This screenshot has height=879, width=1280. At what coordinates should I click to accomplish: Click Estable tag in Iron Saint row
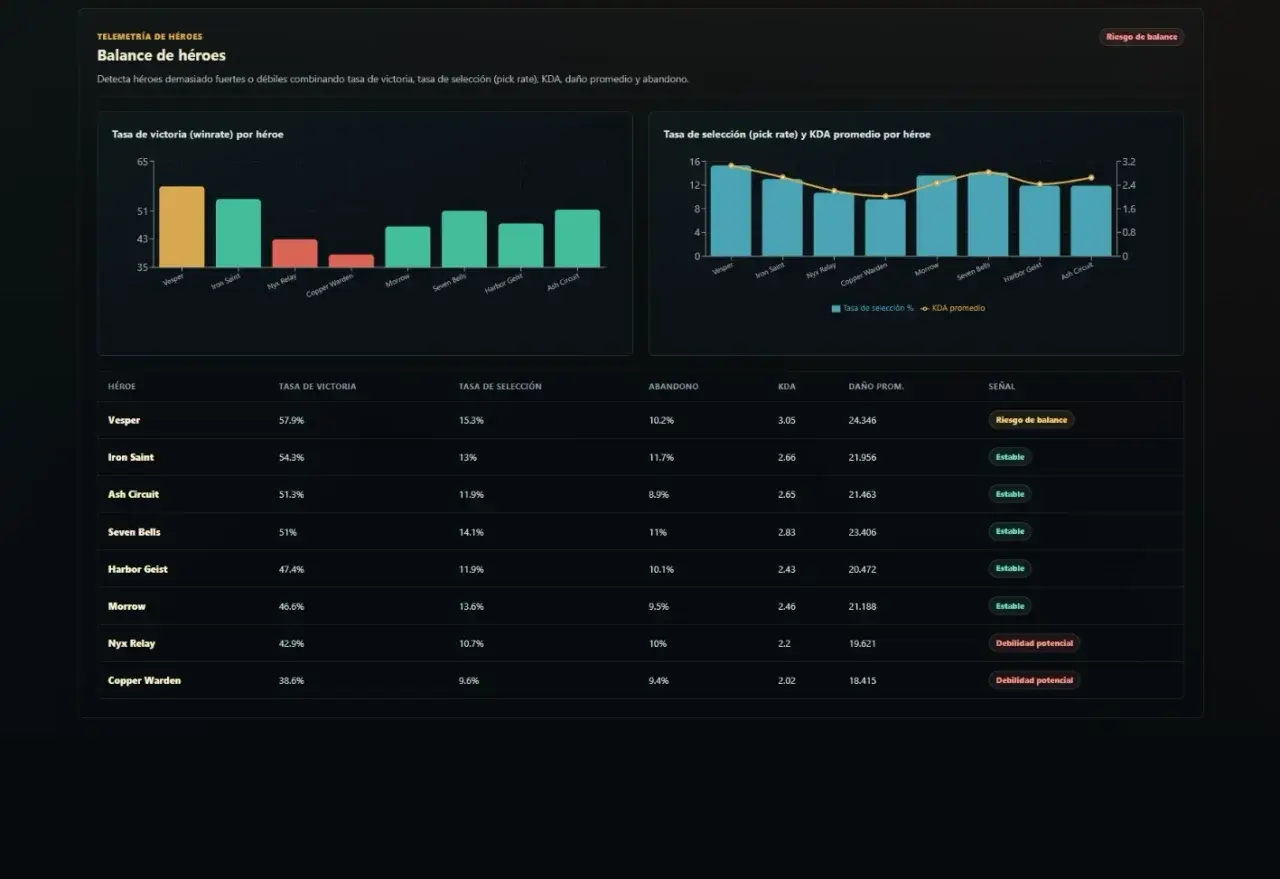pos(1010,457)
